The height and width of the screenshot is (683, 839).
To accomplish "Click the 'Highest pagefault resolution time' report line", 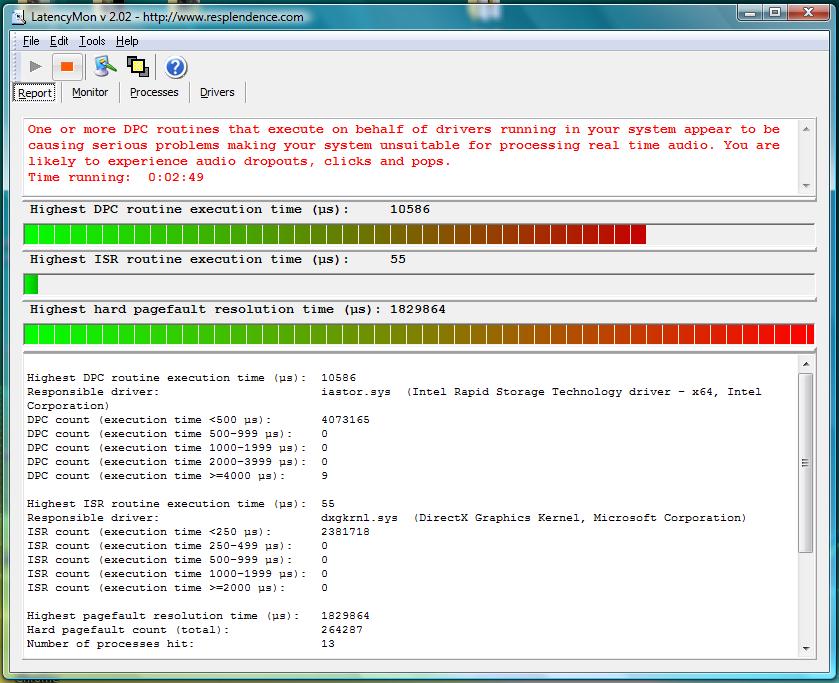I will click(198, 616).
